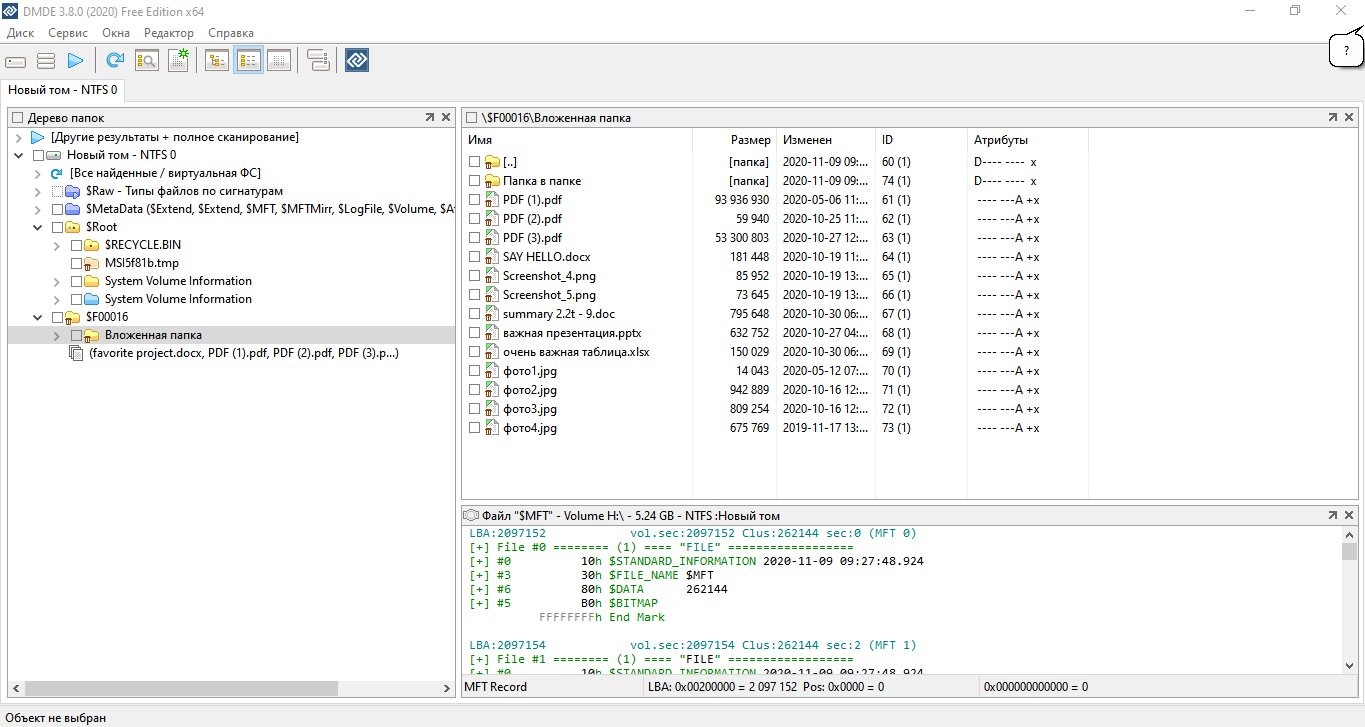Click the PDF (1).pdf file icon
Screen dimensions: 1365x727
pos(491,200)
